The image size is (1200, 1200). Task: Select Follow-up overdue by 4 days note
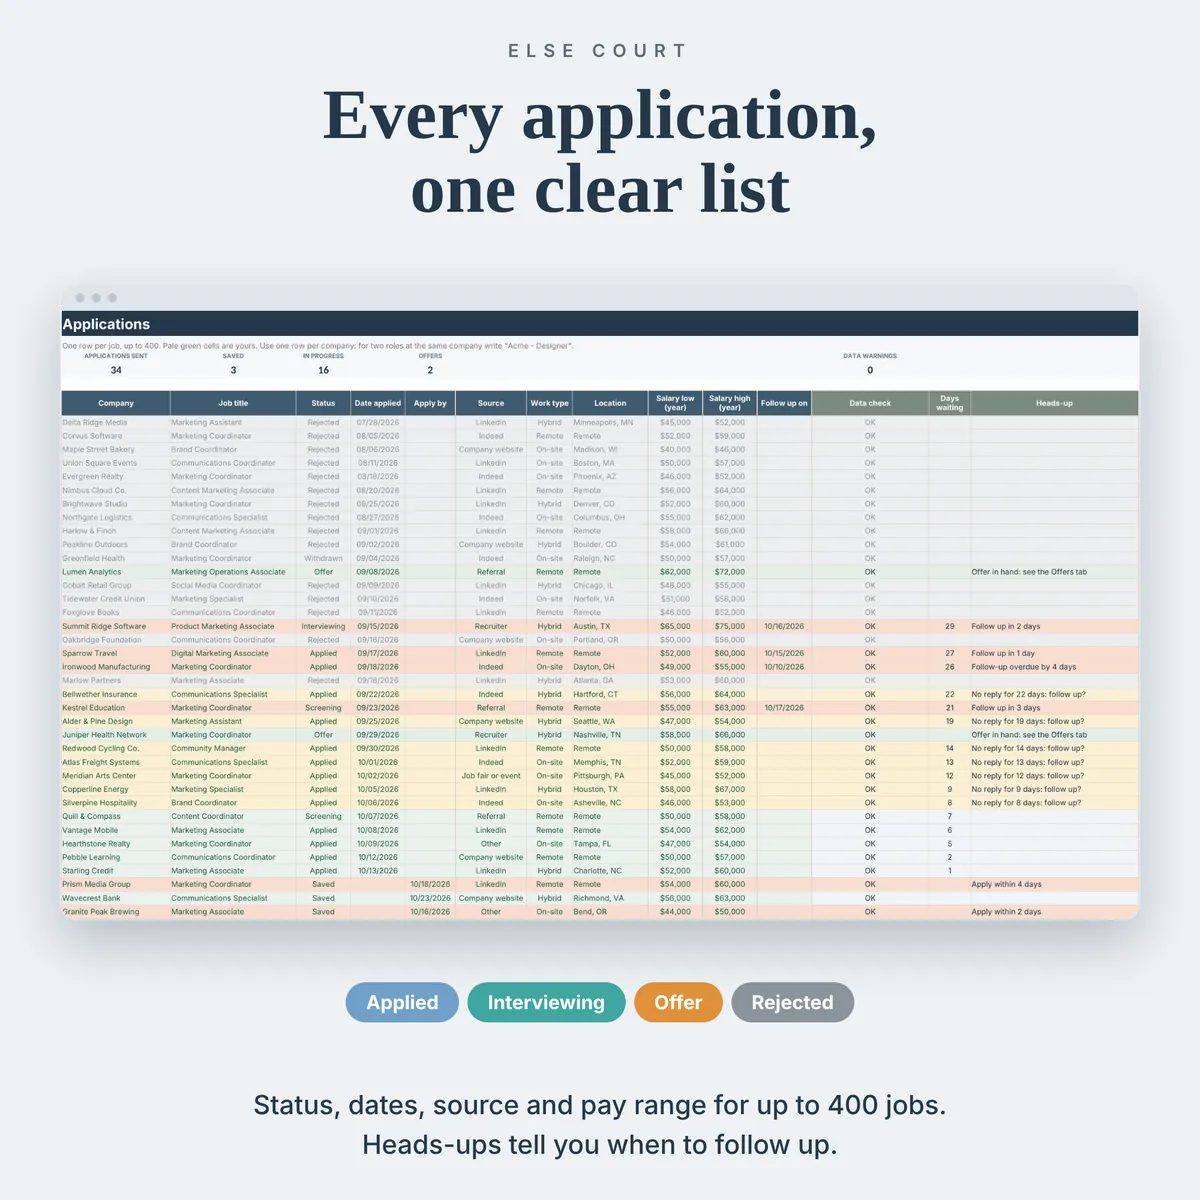(x=1024, y=667)
